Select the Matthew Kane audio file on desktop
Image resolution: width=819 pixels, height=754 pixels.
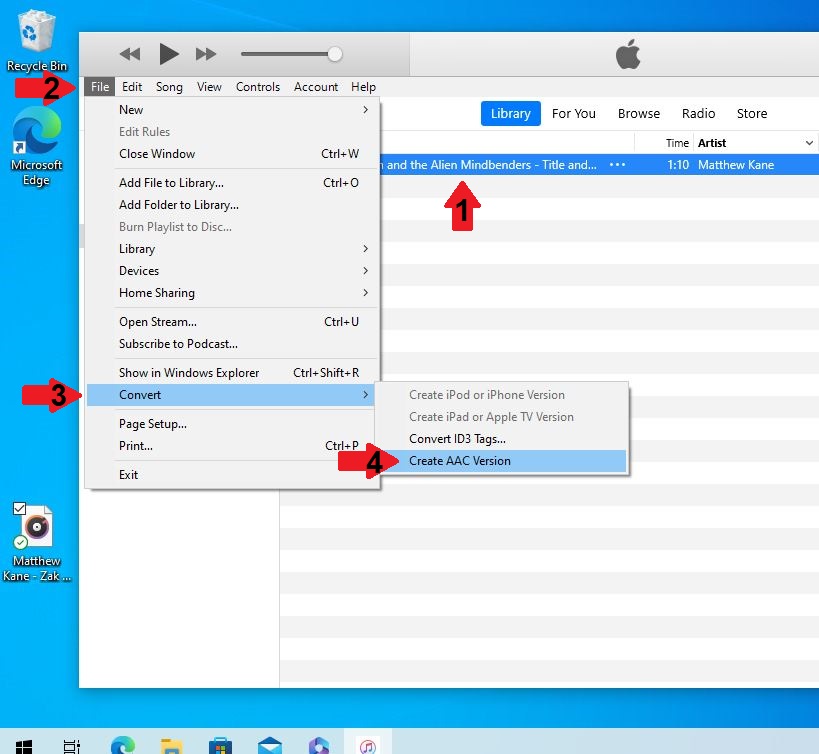(x=37, y=543)
